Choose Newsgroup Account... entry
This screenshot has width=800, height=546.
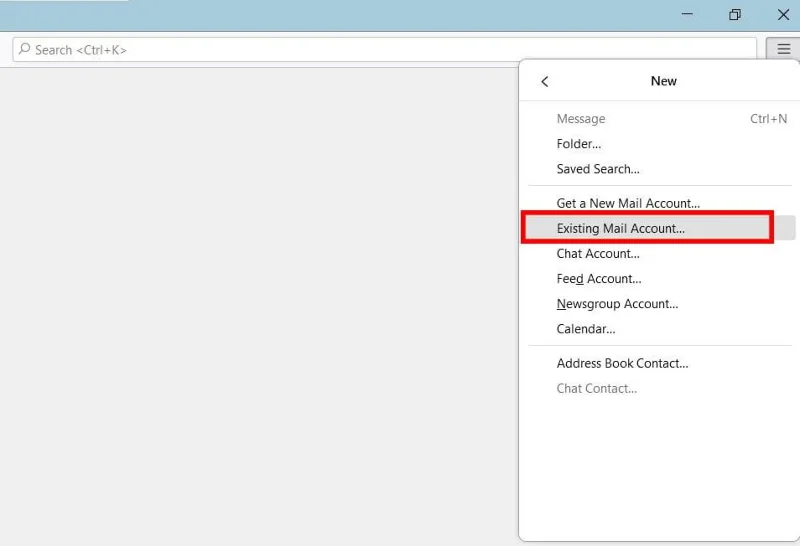pyautogui.click(x=660, y=304)
